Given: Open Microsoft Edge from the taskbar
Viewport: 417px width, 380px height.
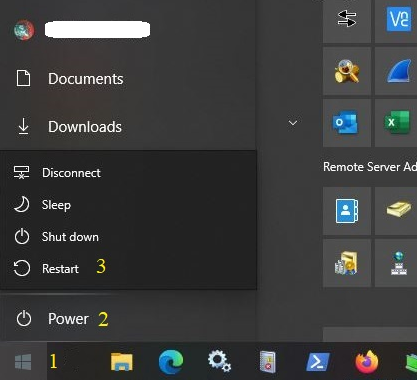Looking at the screenshot, I should (x=171, y=362).
